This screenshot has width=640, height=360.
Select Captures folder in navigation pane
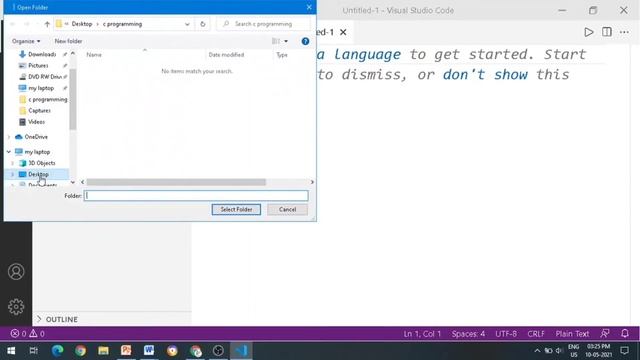pyautogui.click(x=39, y=111)
